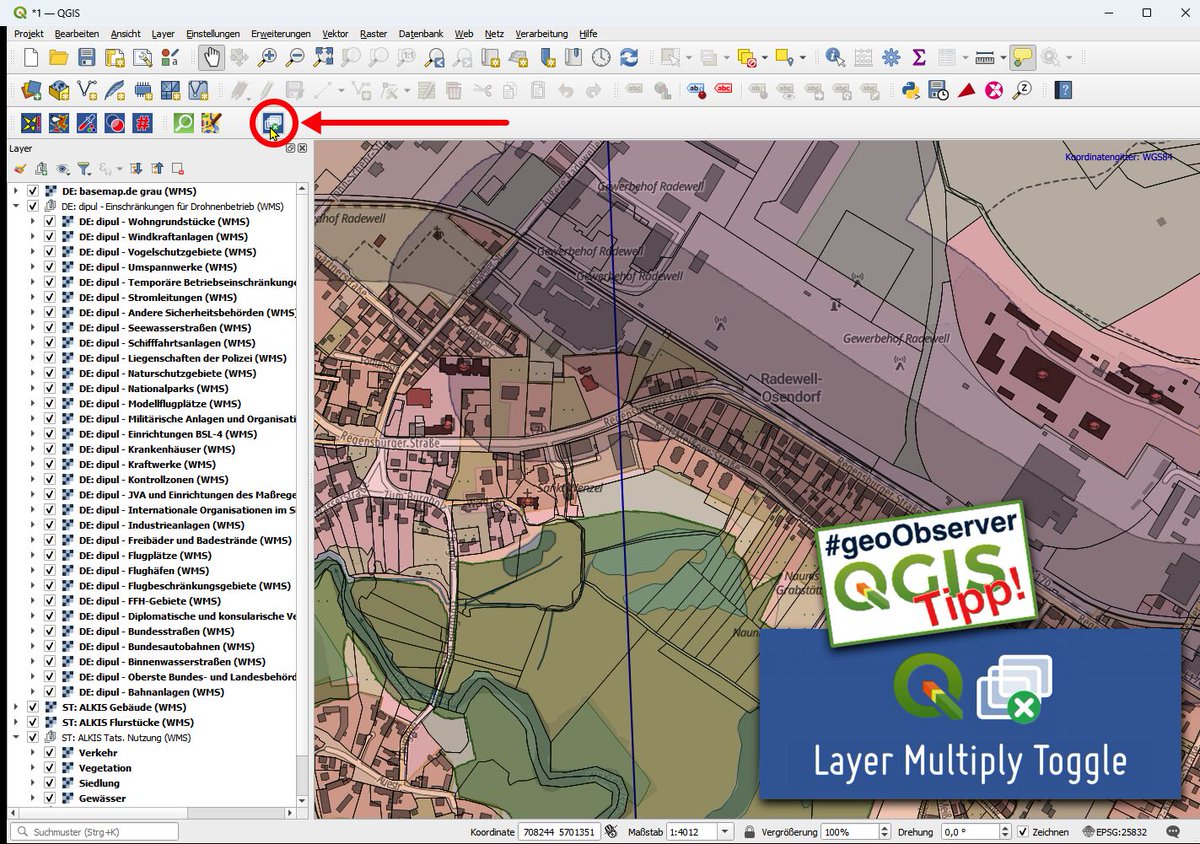Toggle the Zeichnen render checkbox

pos(1022,832)
